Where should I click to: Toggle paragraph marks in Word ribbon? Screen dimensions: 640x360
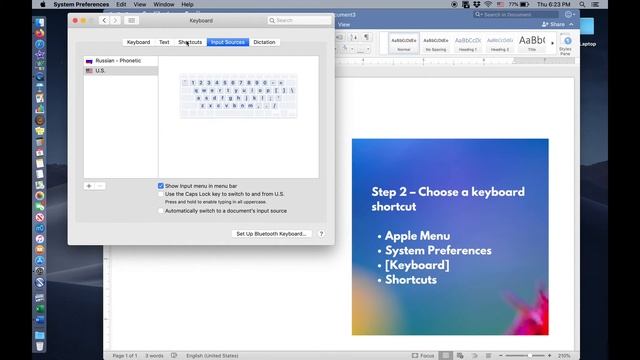(367, 37)
